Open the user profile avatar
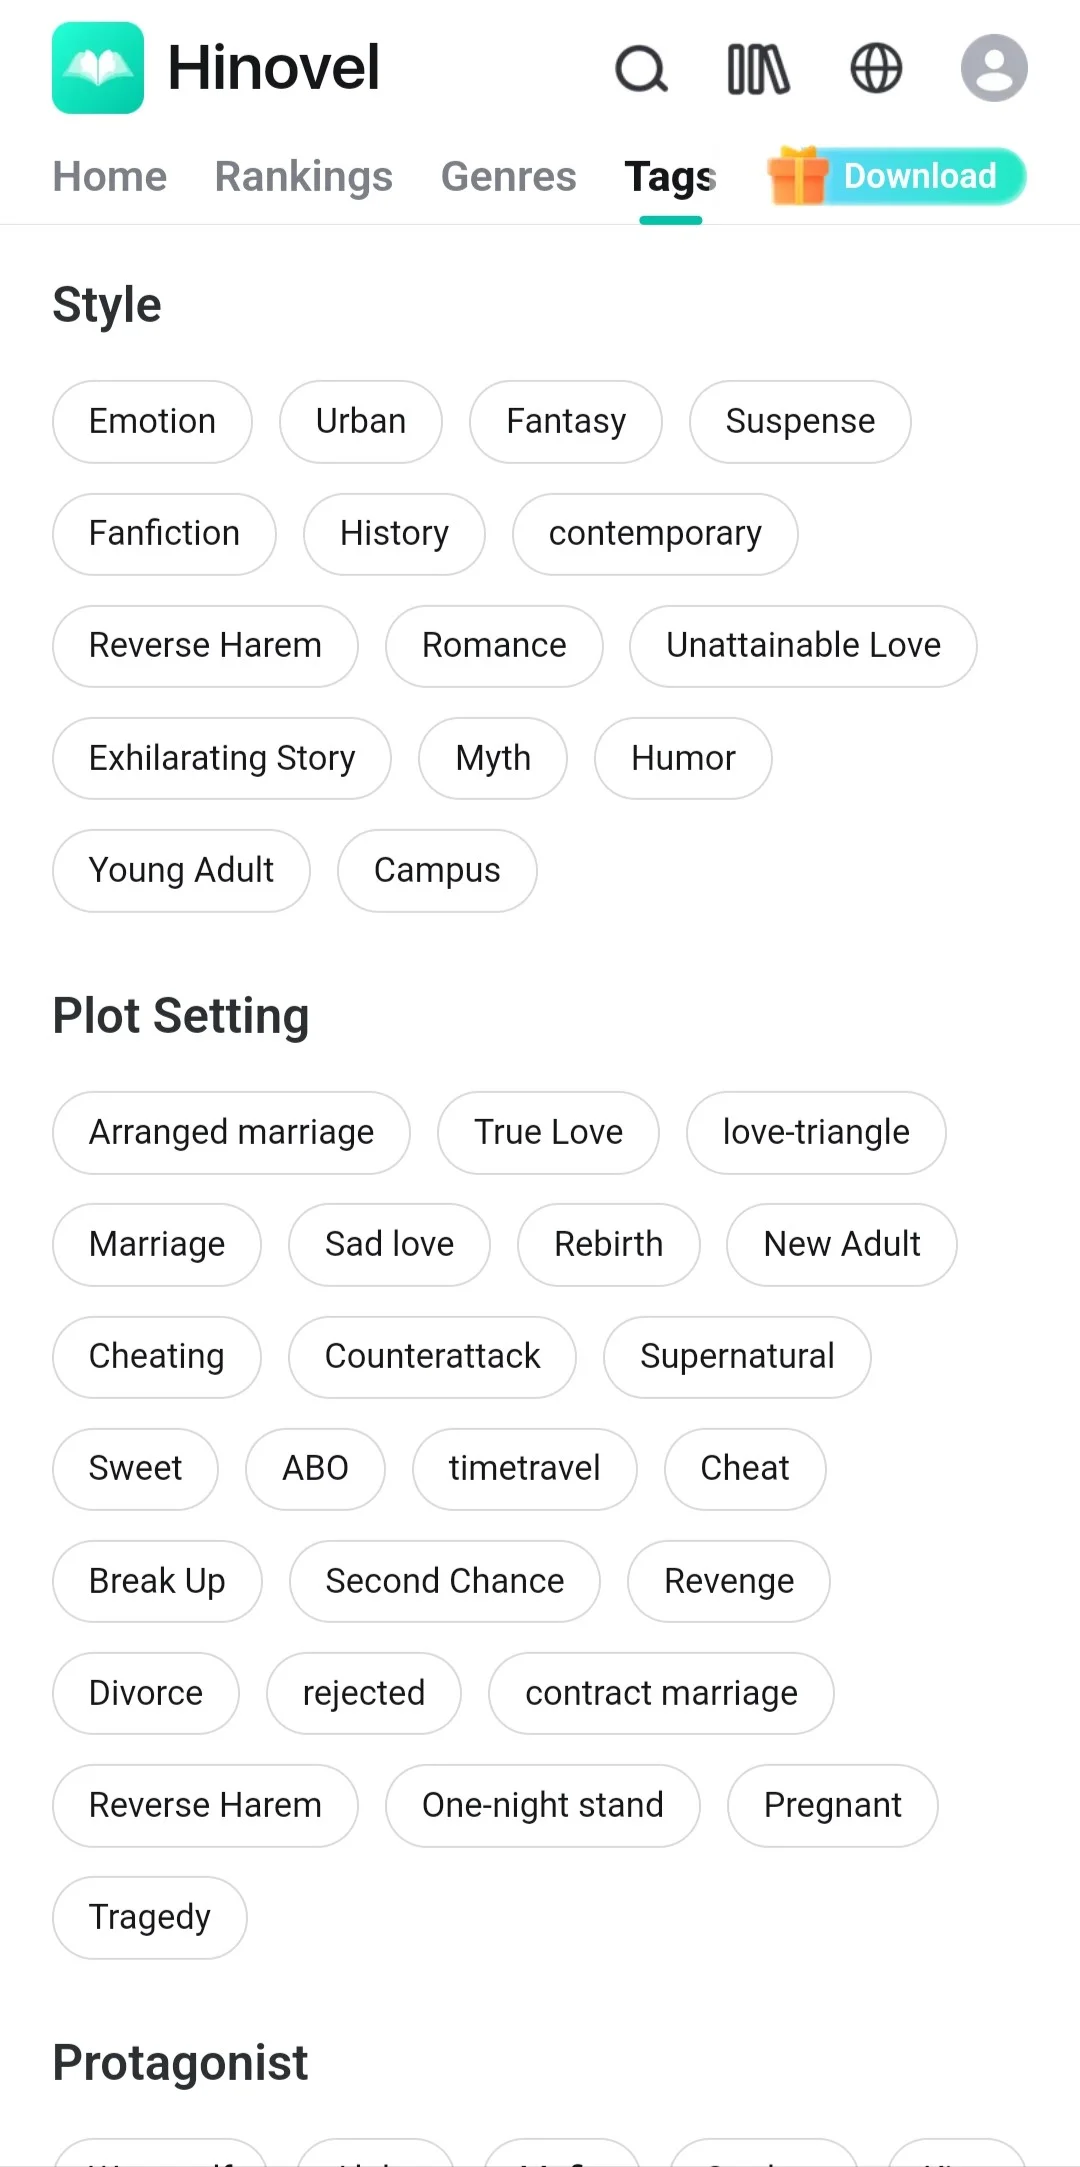1080x2167 pixels. click(x=994, y=69)
